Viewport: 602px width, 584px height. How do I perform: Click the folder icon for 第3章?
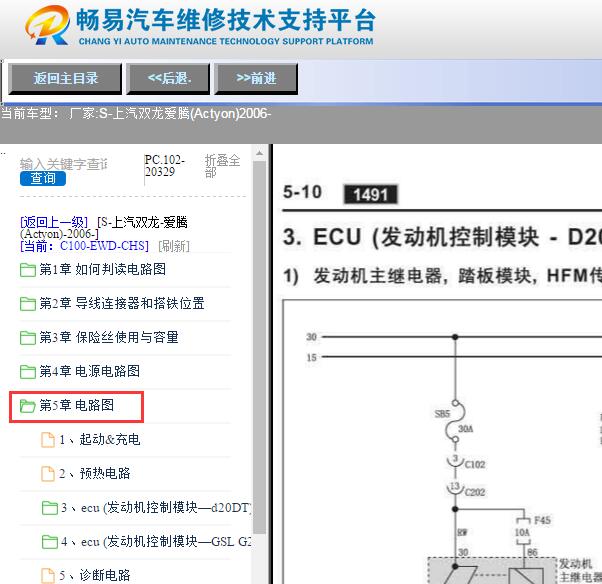tap(28, 338)
